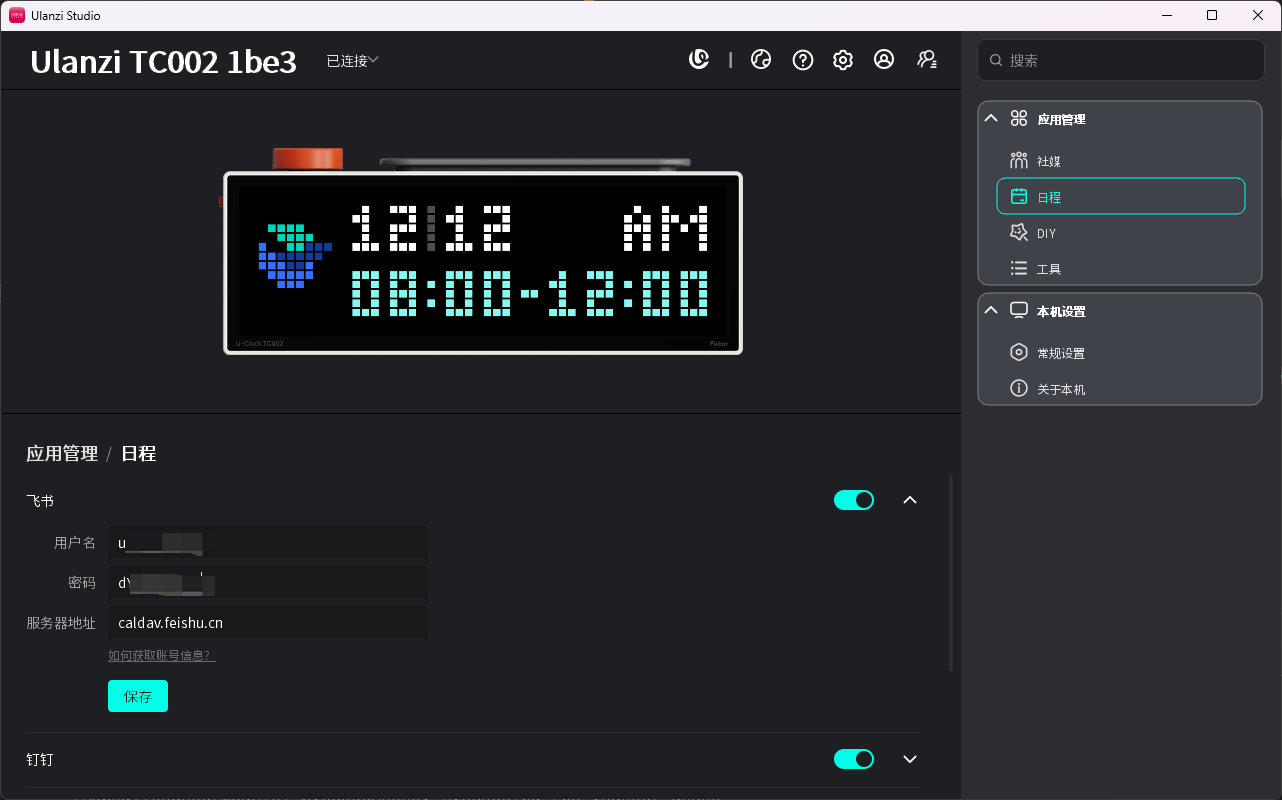This screenshot has height=800, width=1282.
Task: Collapse the 应用管理 sidebar group
Action: point(991,118)
